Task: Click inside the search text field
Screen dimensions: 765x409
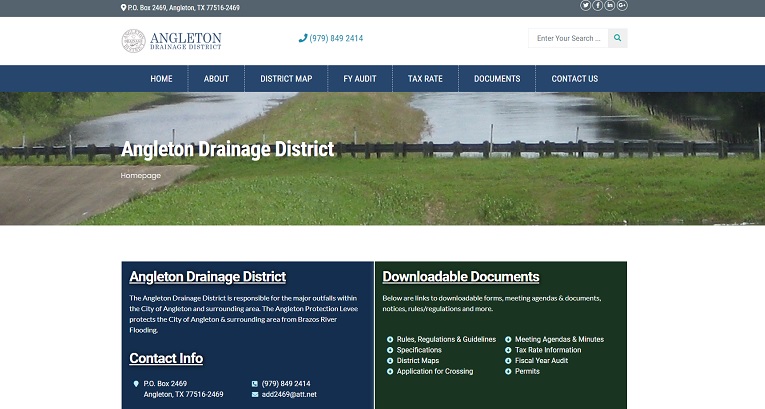Action: (x=568, y=39)
